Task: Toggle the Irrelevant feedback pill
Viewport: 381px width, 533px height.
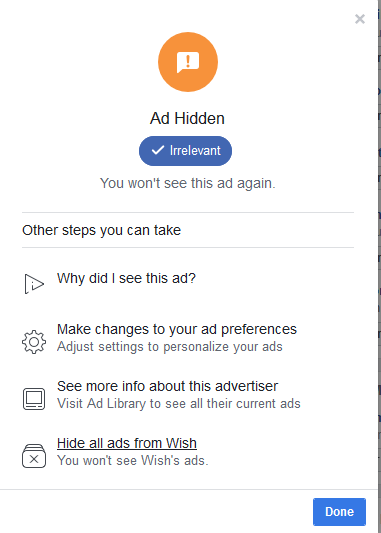Action: click(x=185, y=151)
